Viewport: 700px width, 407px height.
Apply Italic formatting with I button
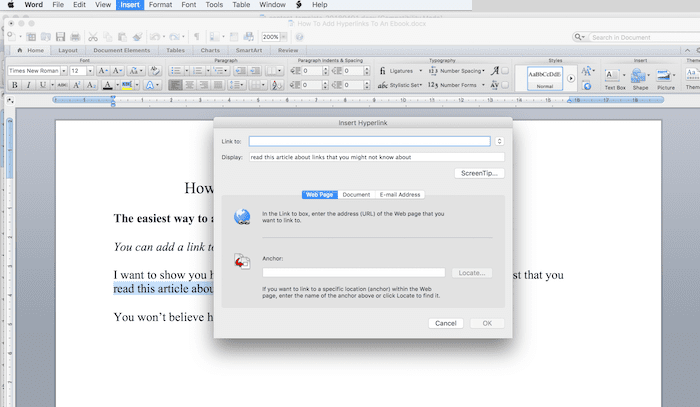coord(29,85)
